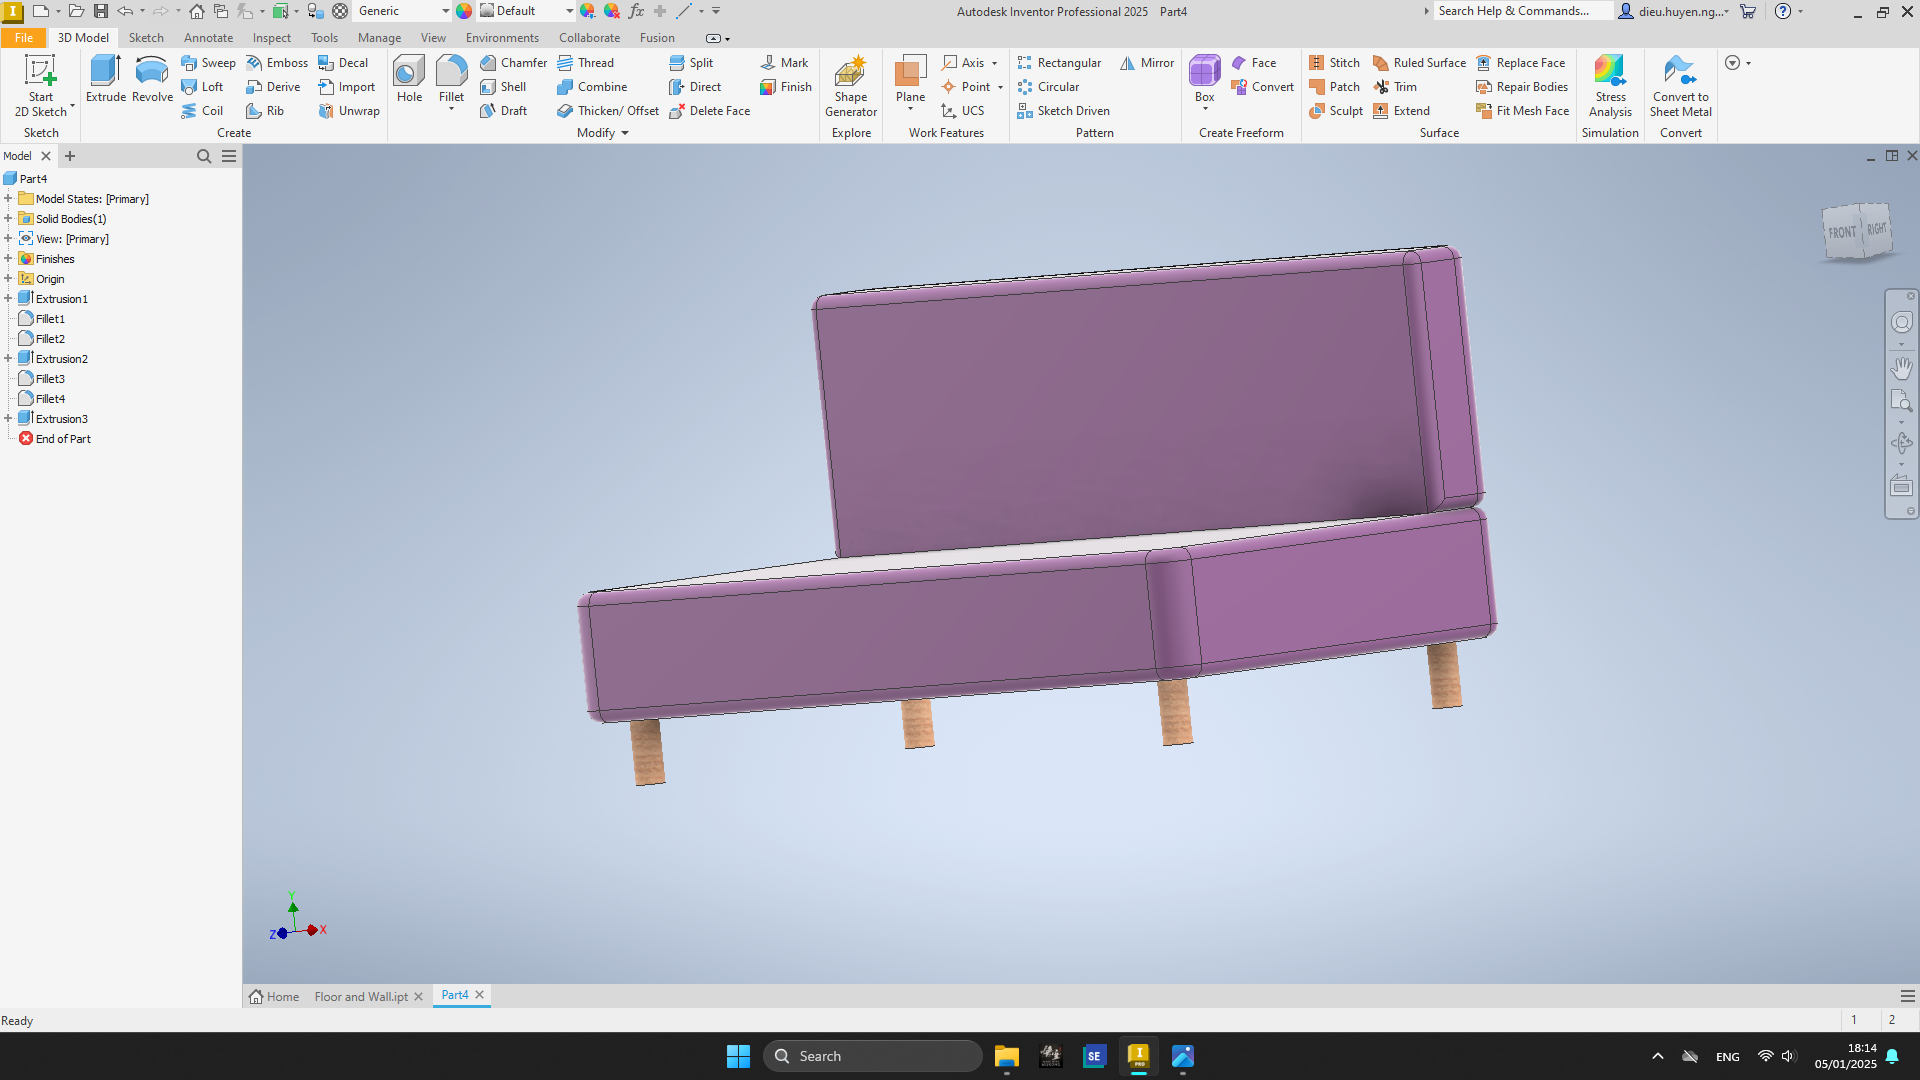Create a freeform Box
Image resolution: width=1920 pixels, height=1080 pixels.
point(1204,79)
